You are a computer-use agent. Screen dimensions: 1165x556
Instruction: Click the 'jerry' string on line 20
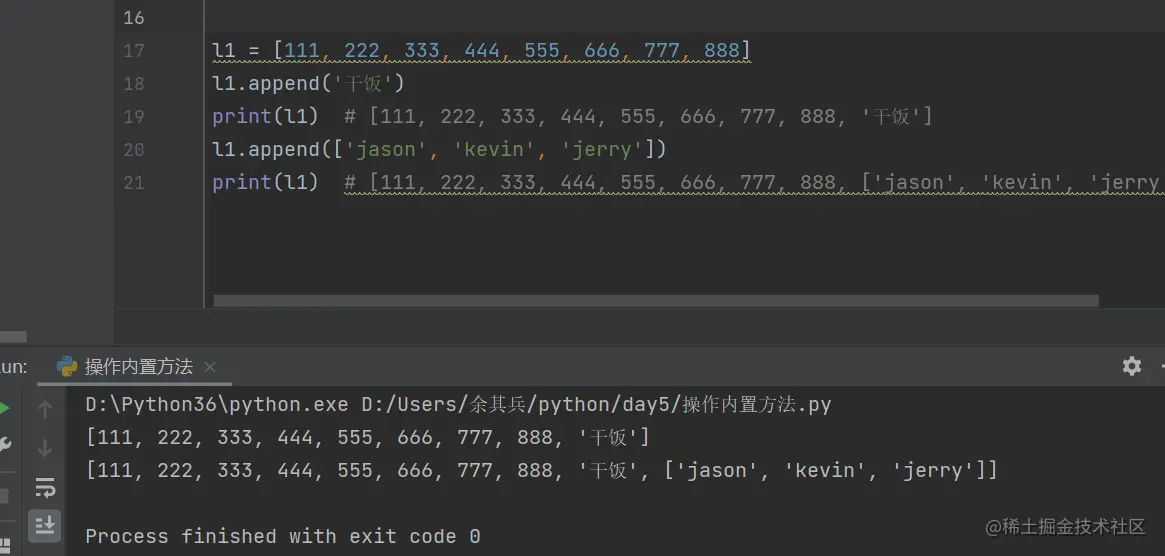click(x=602, y=149)
